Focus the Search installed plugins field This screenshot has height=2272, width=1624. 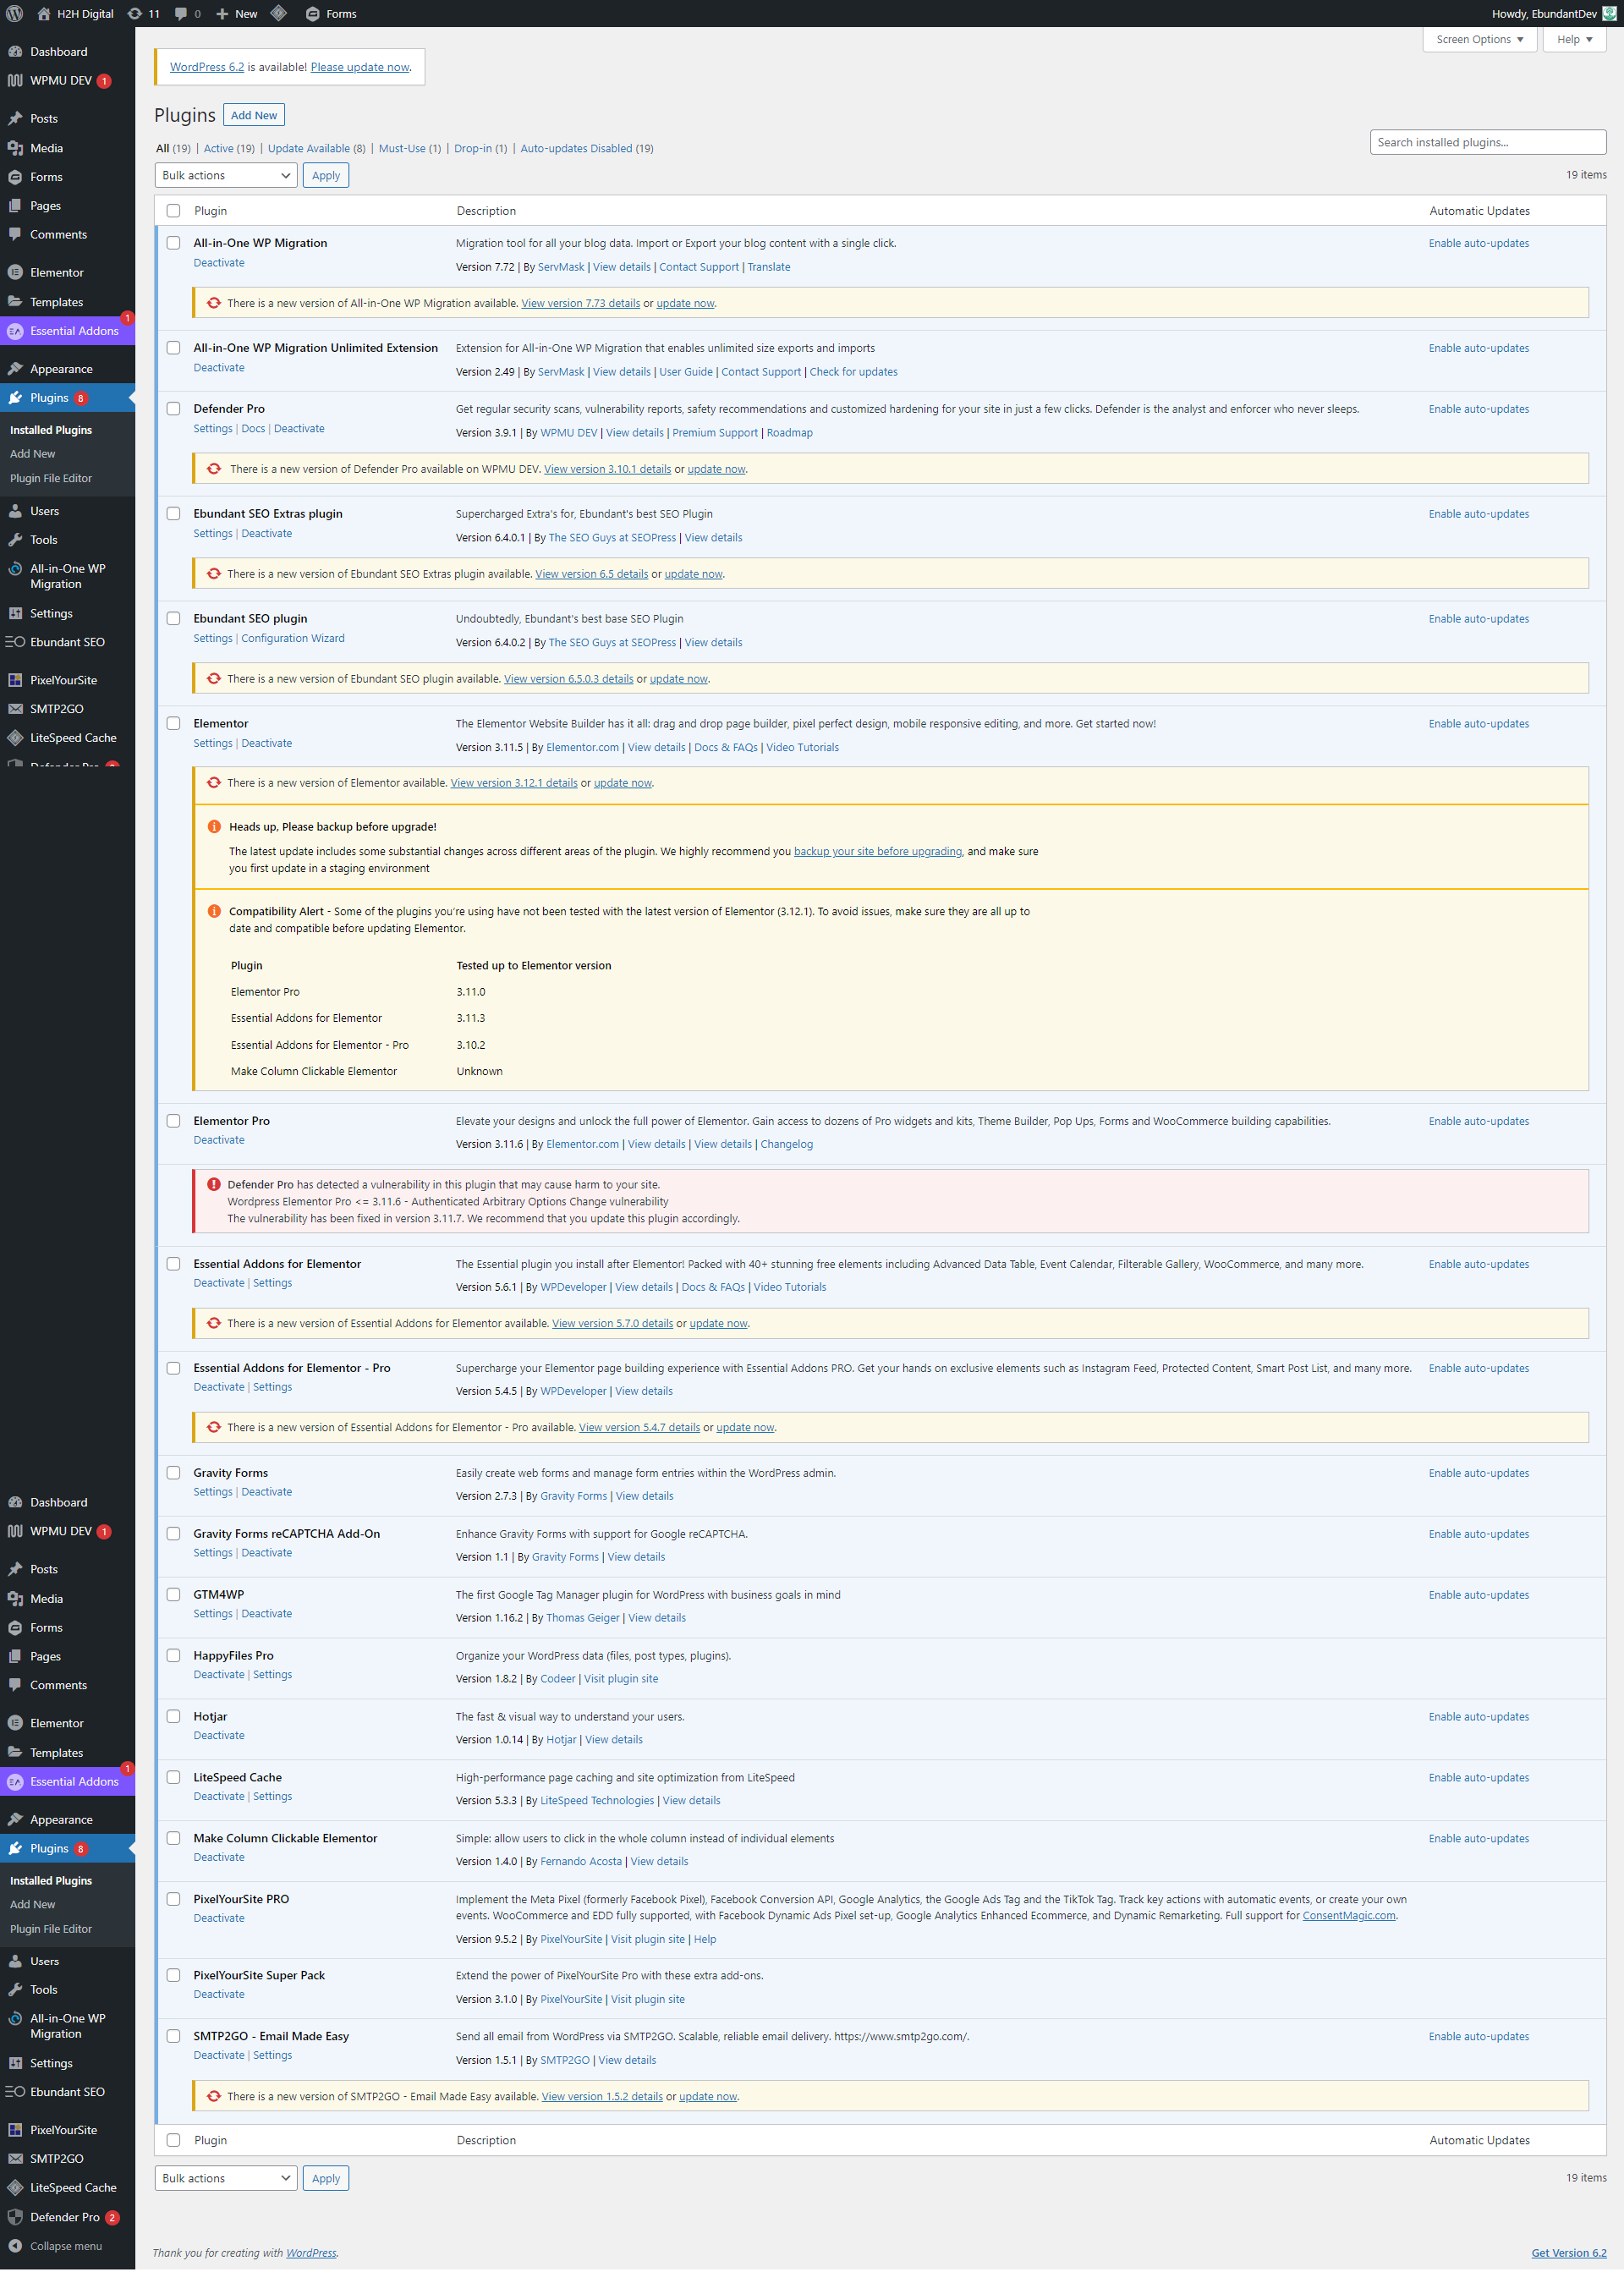[1487, 143]
